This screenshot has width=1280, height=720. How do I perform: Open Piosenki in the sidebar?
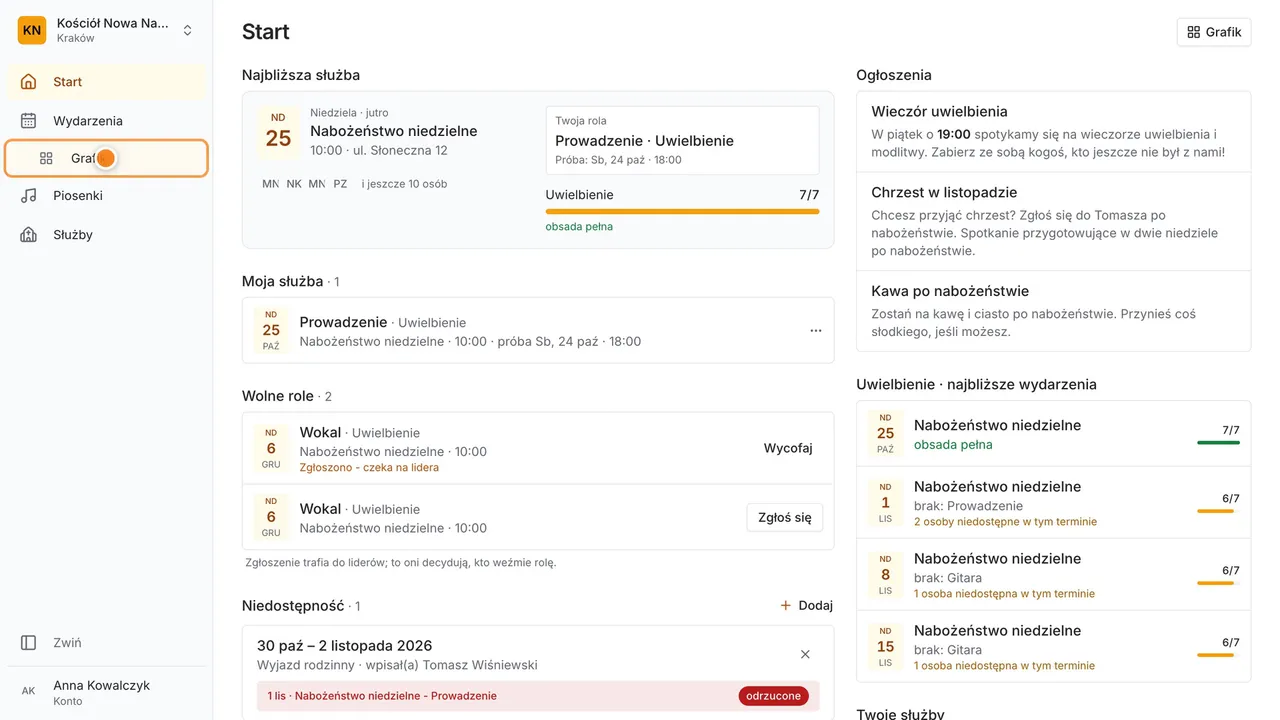(x=107, y=196)
